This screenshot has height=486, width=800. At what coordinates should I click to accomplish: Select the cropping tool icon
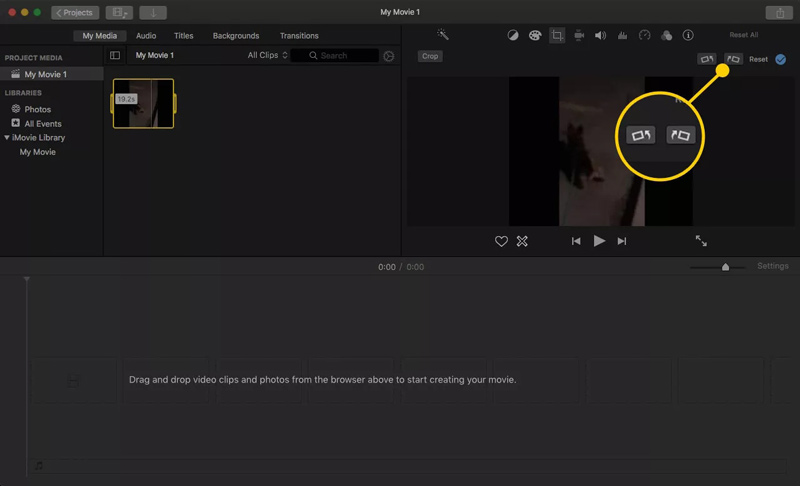557,36
